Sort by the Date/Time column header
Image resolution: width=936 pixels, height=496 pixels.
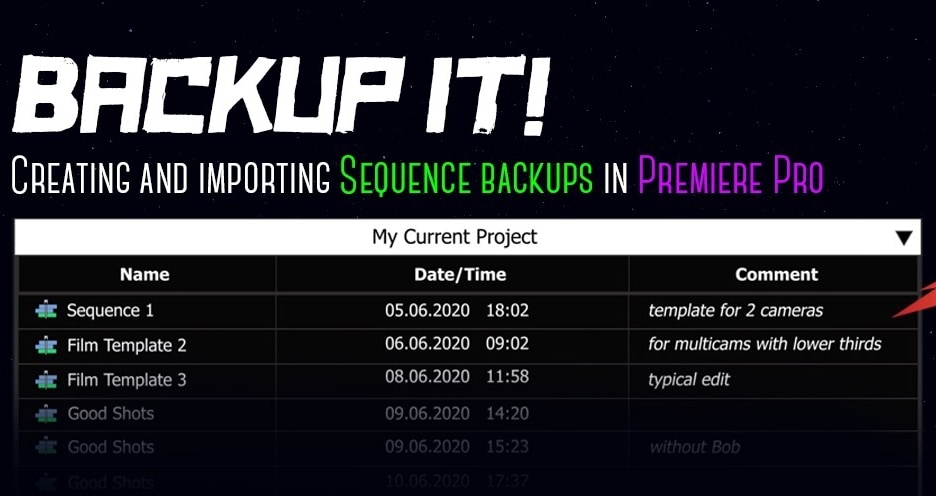click(460, 274)
